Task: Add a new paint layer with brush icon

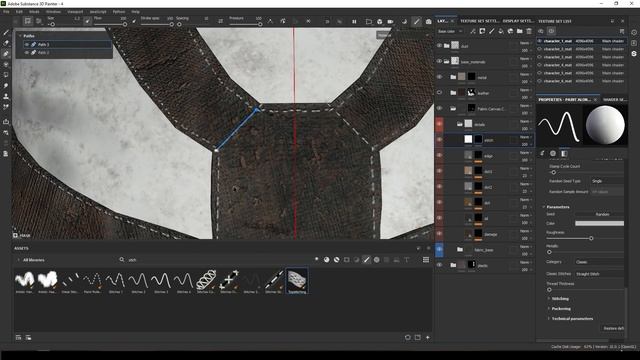Action: 491,31
